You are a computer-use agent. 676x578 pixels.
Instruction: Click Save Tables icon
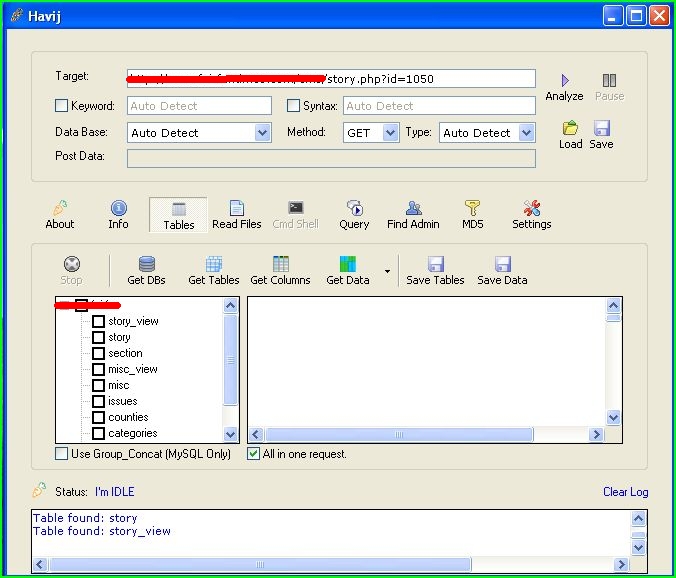[435, 264]
